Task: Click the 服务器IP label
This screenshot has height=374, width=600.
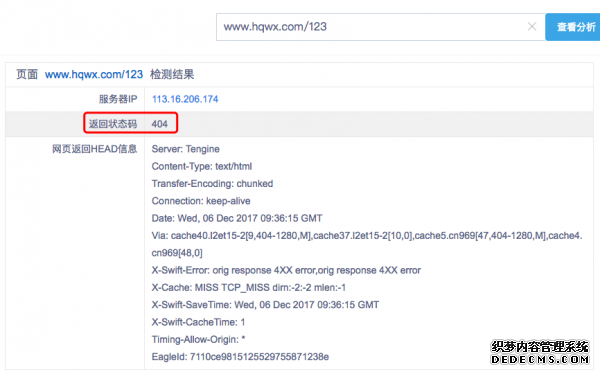Action: click(118, 99)
